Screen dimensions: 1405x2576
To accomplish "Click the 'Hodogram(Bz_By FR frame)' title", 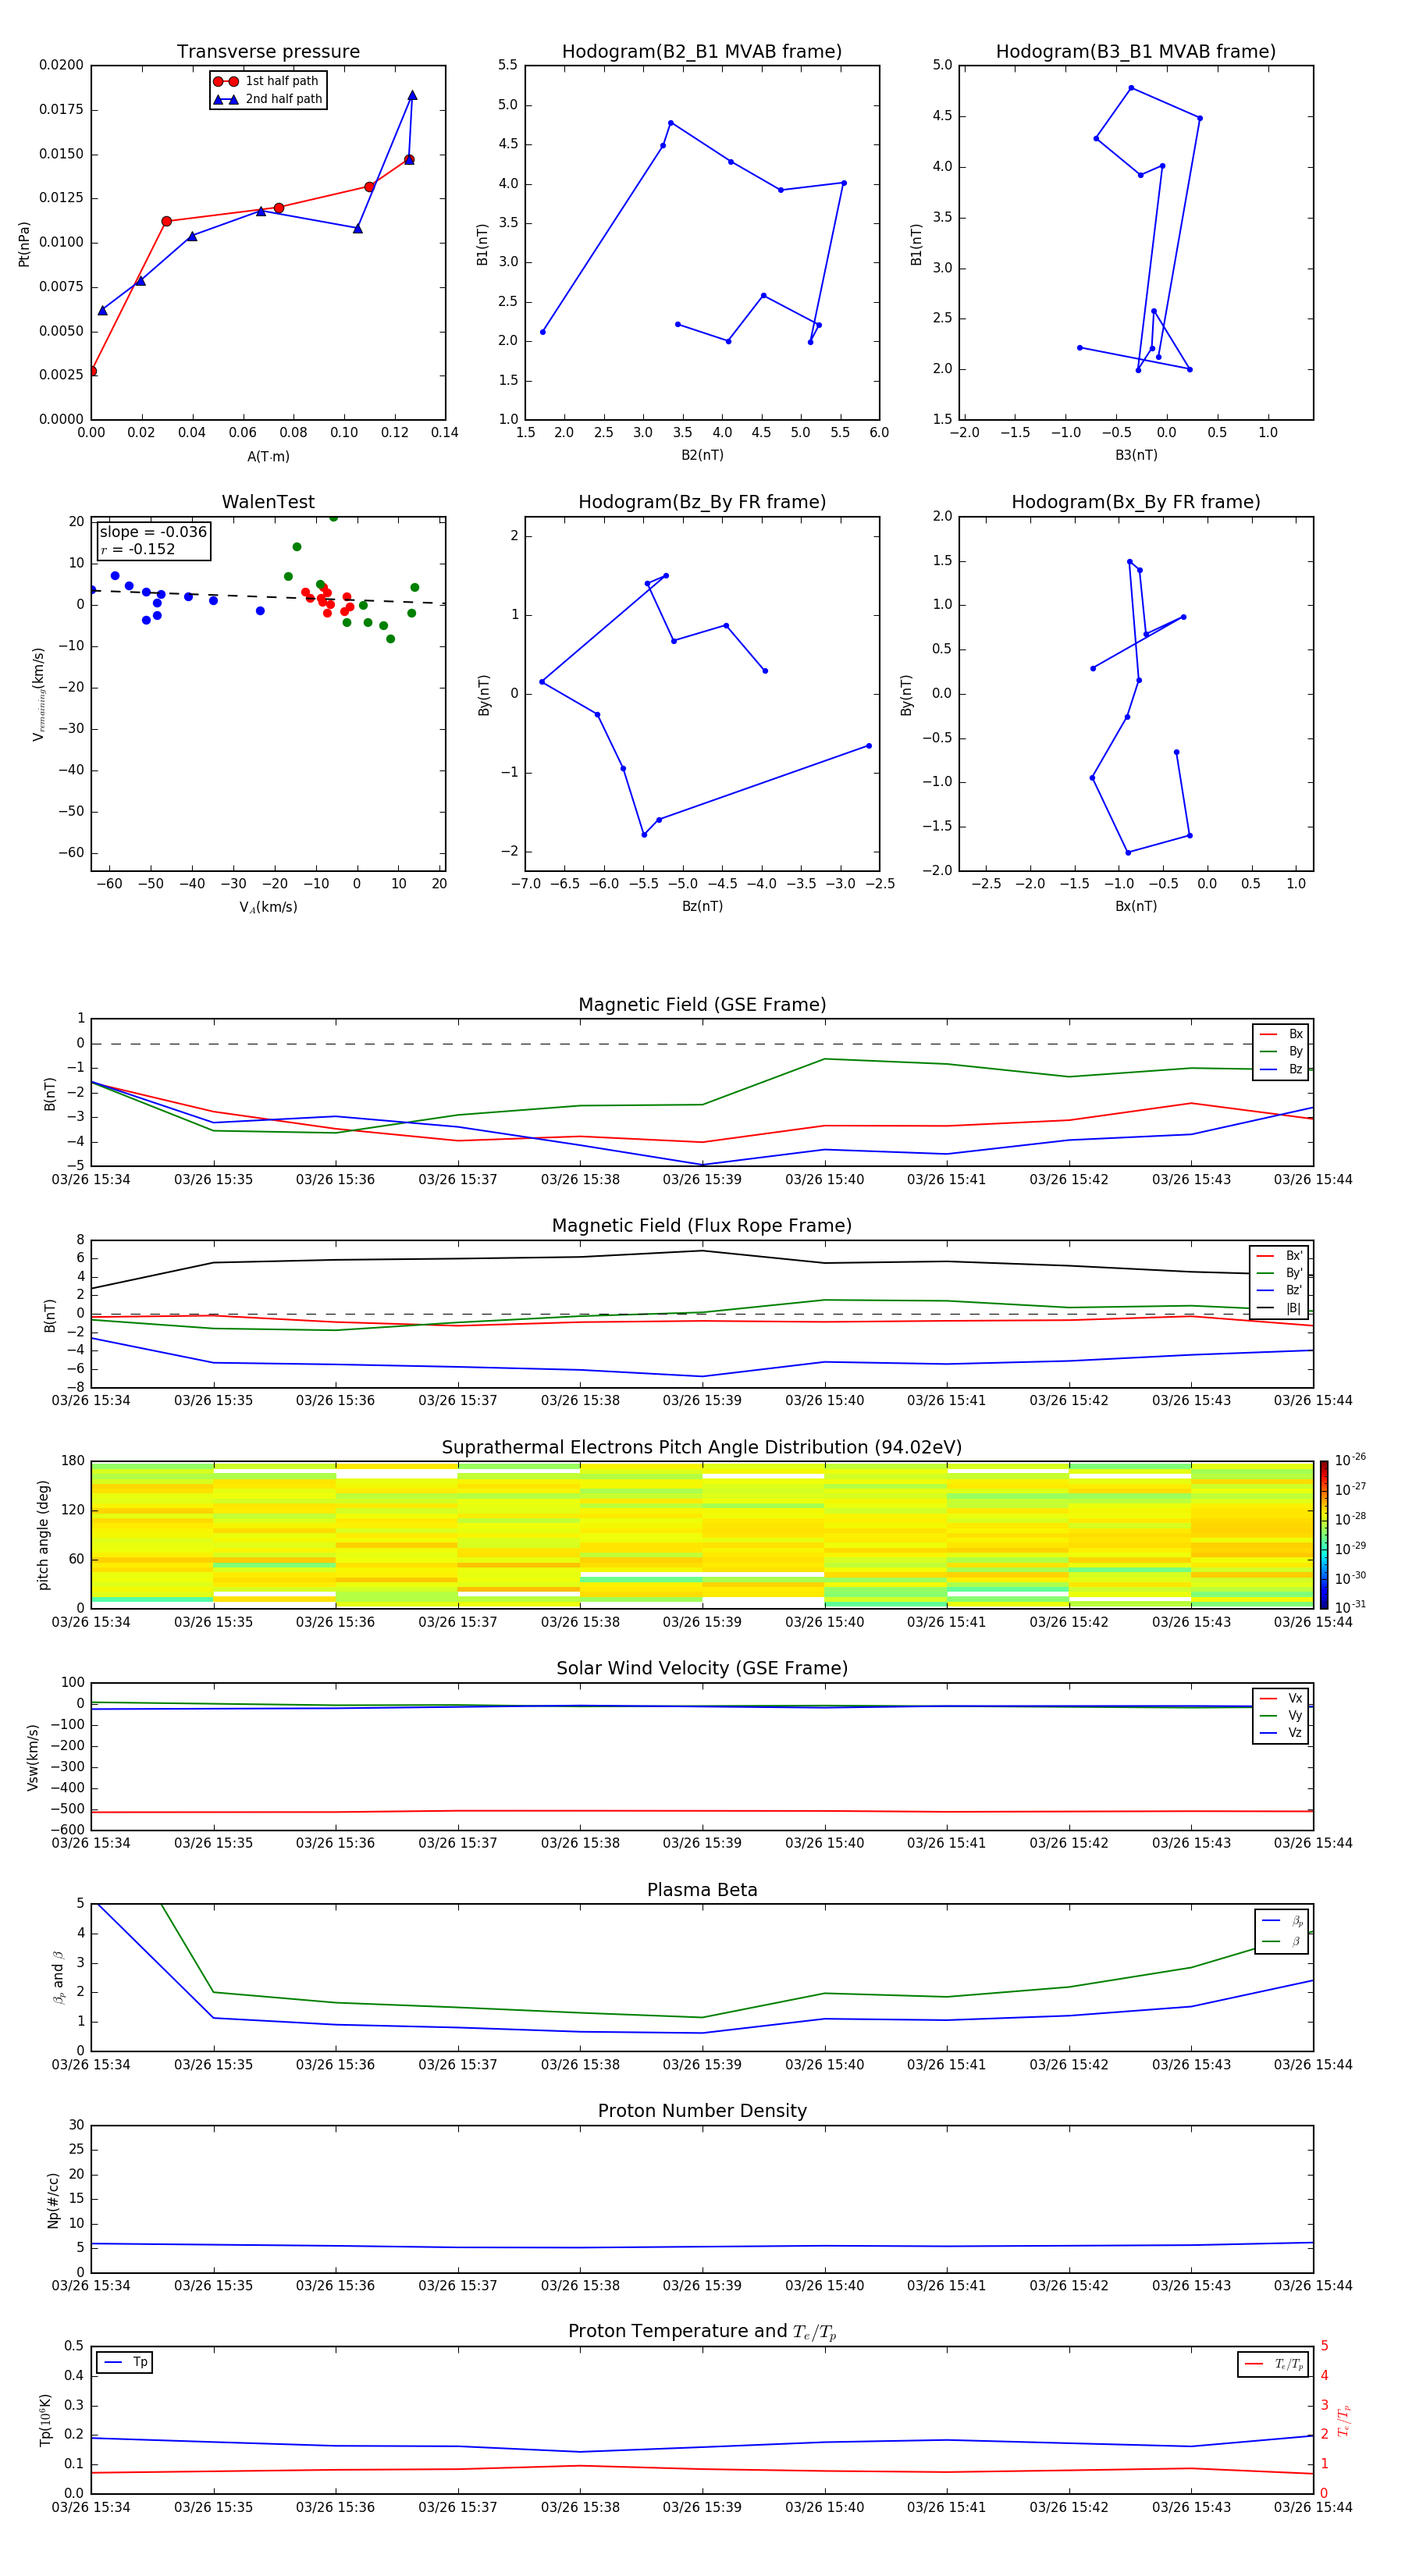I will (x=702, y=502).
